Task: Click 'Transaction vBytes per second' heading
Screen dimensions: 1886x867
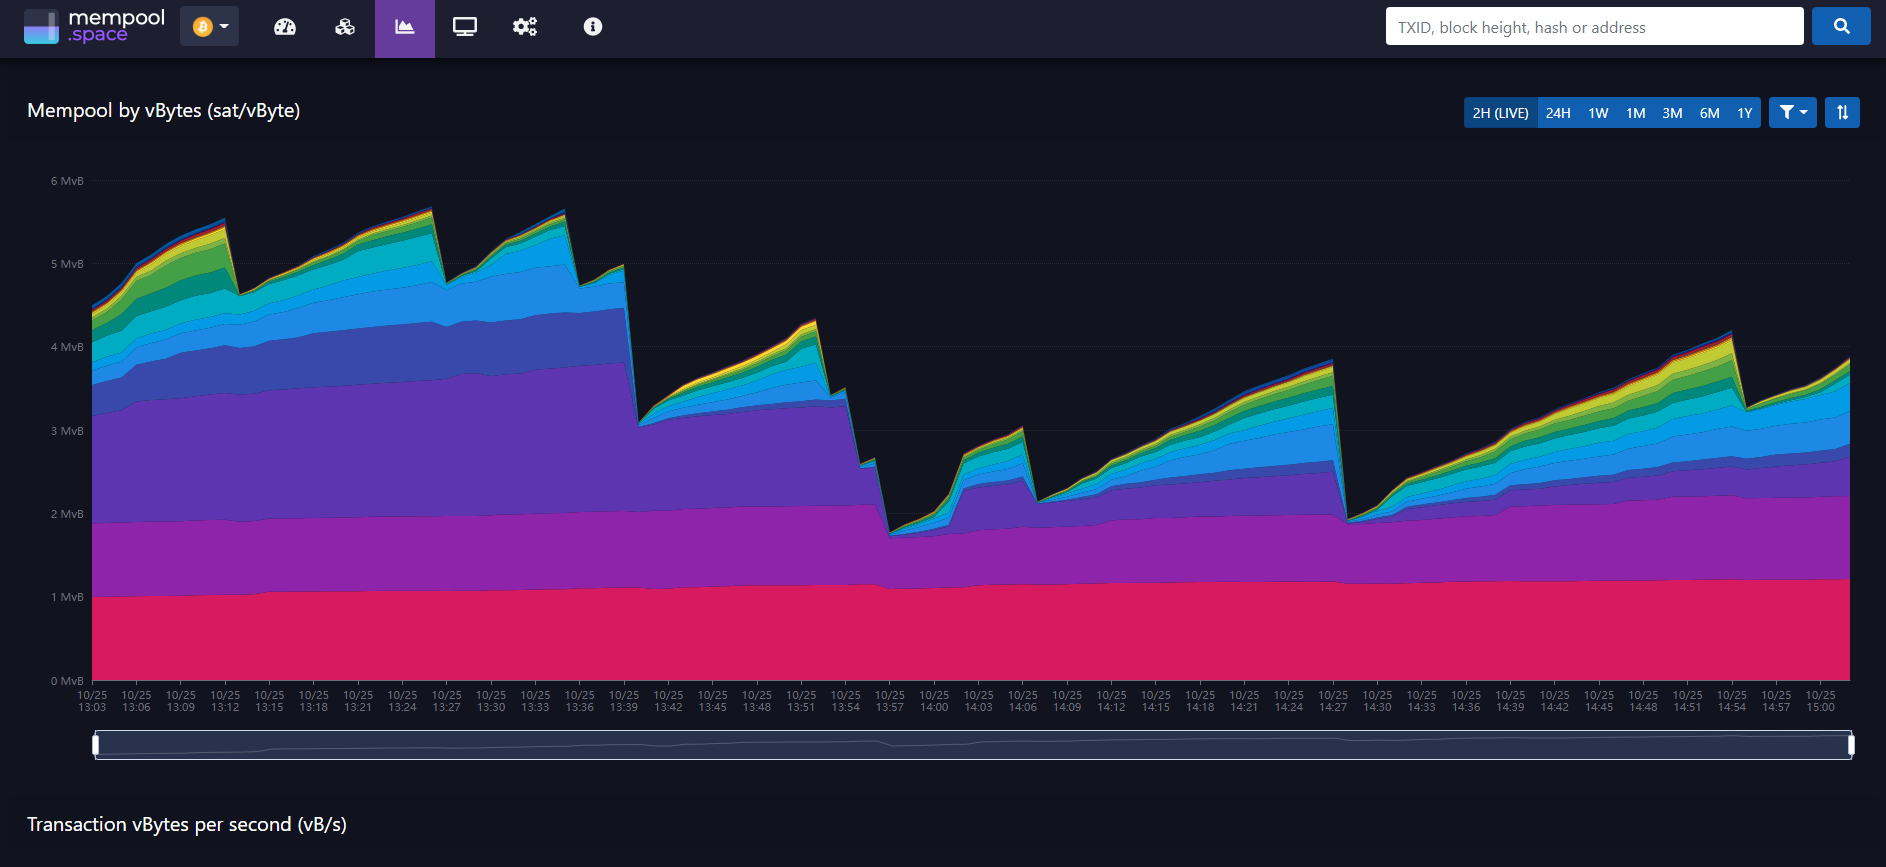Action: click(187, 825)
